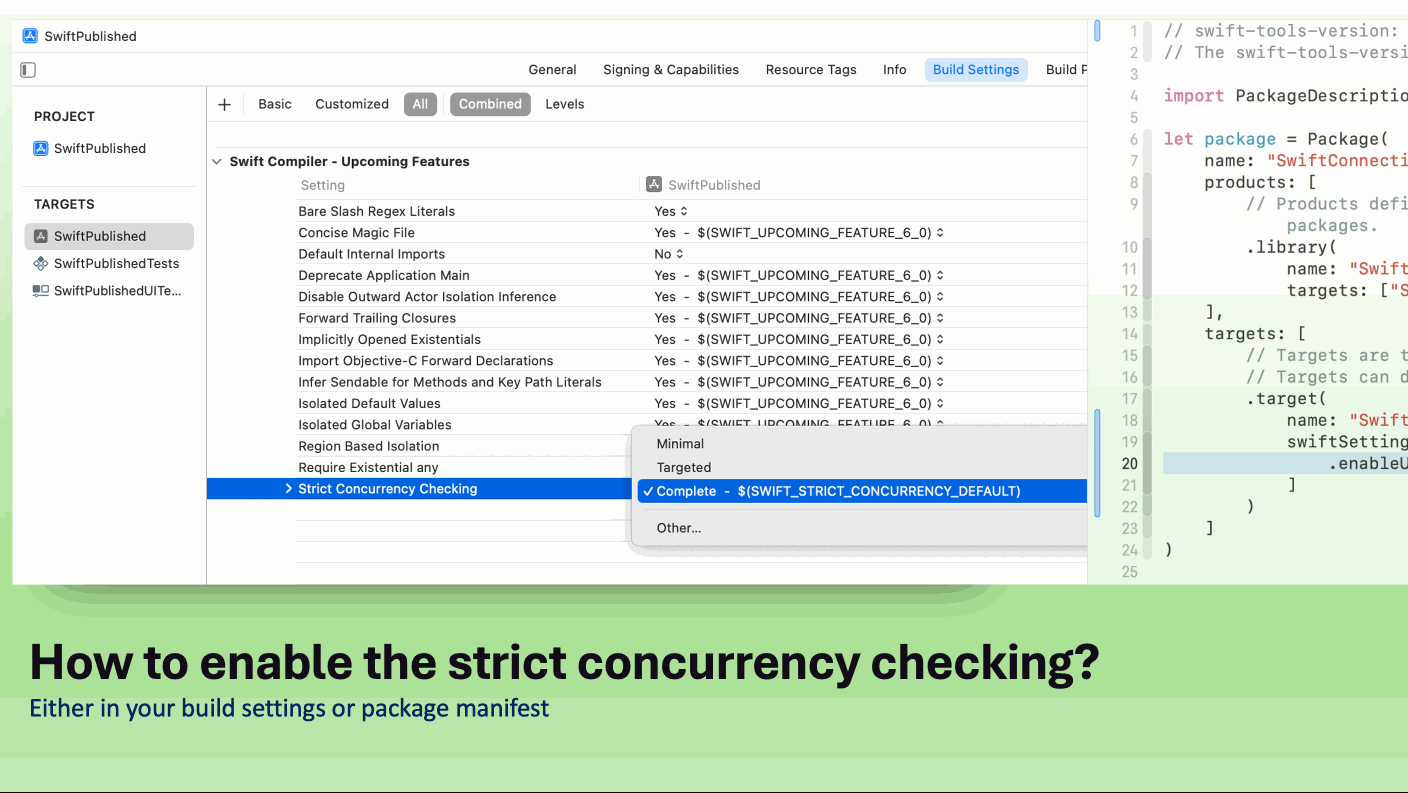Click line number 20 in code editor
1408x793 pixels.
1130,464
